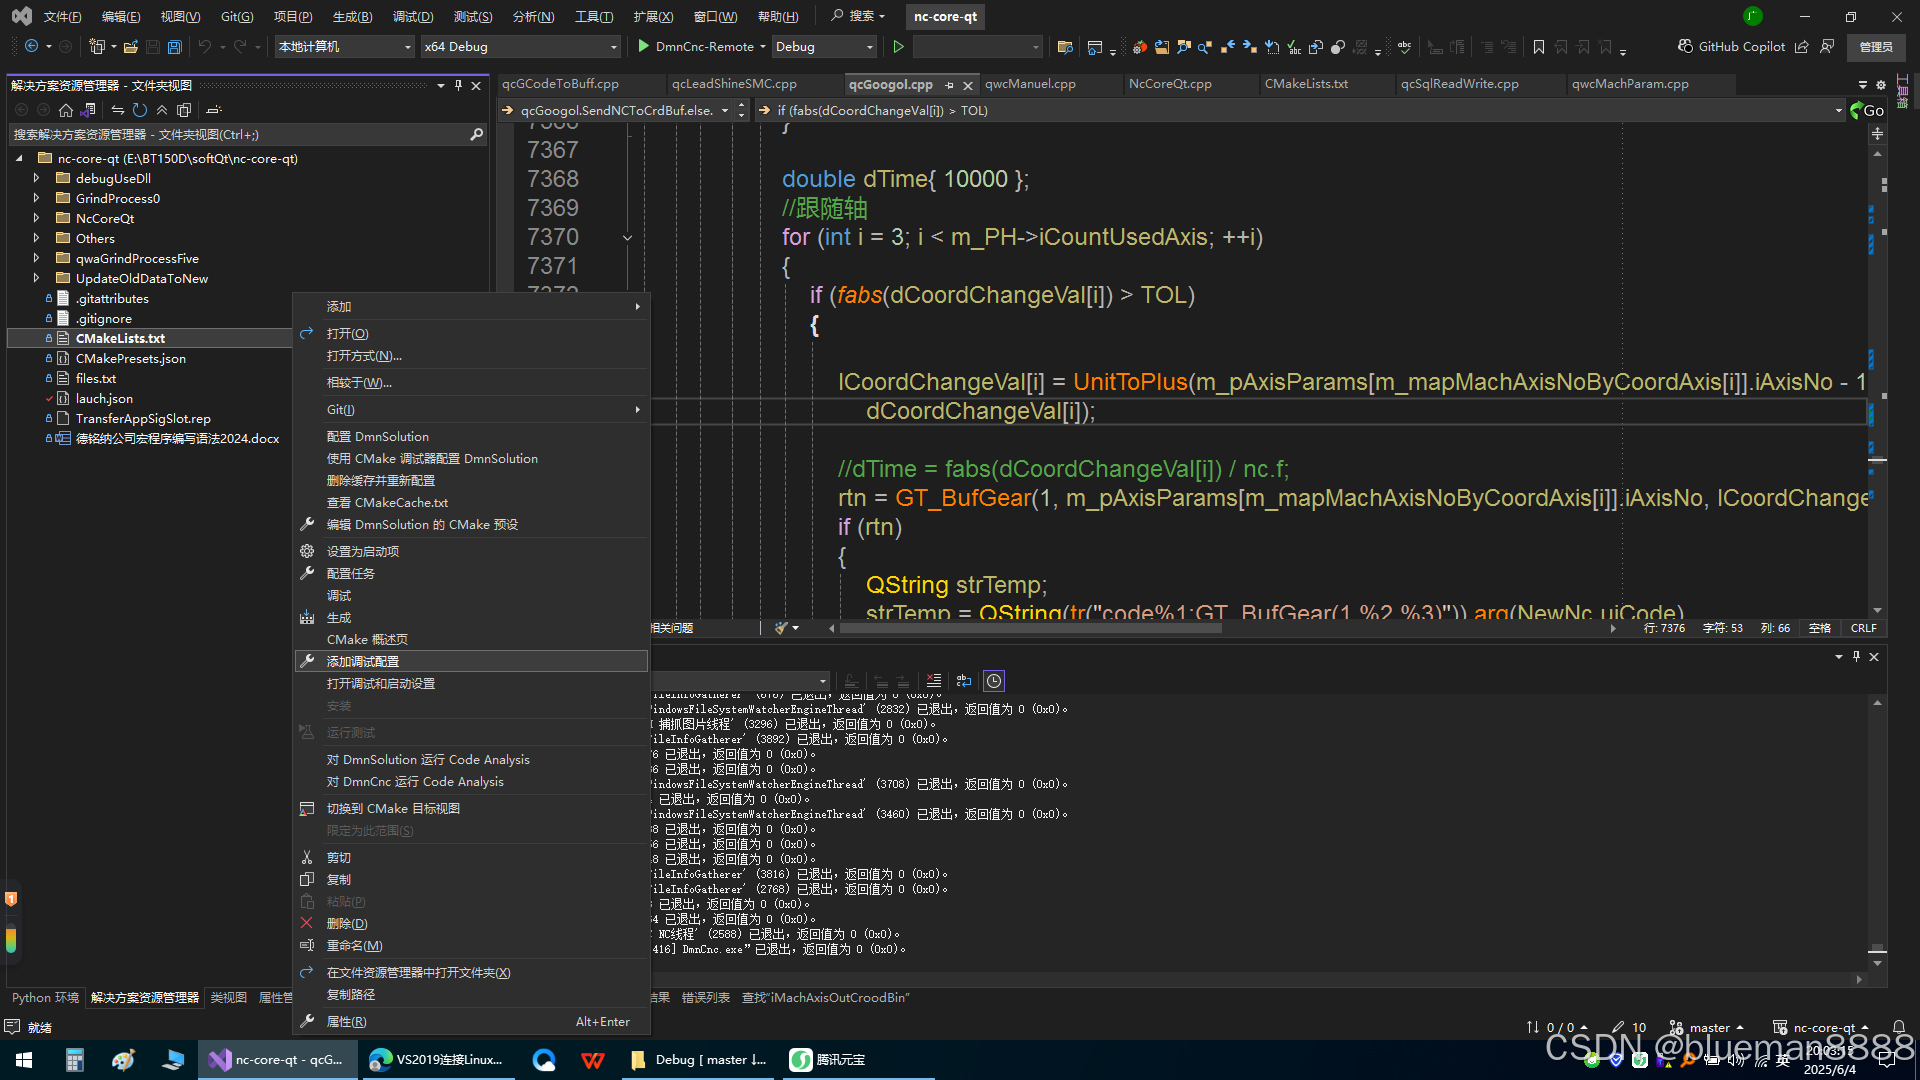Click the master branch status bar button
The height and width of the screenshot is (1080, 1920).
pyautogui.click(x=1708, y=1027)
